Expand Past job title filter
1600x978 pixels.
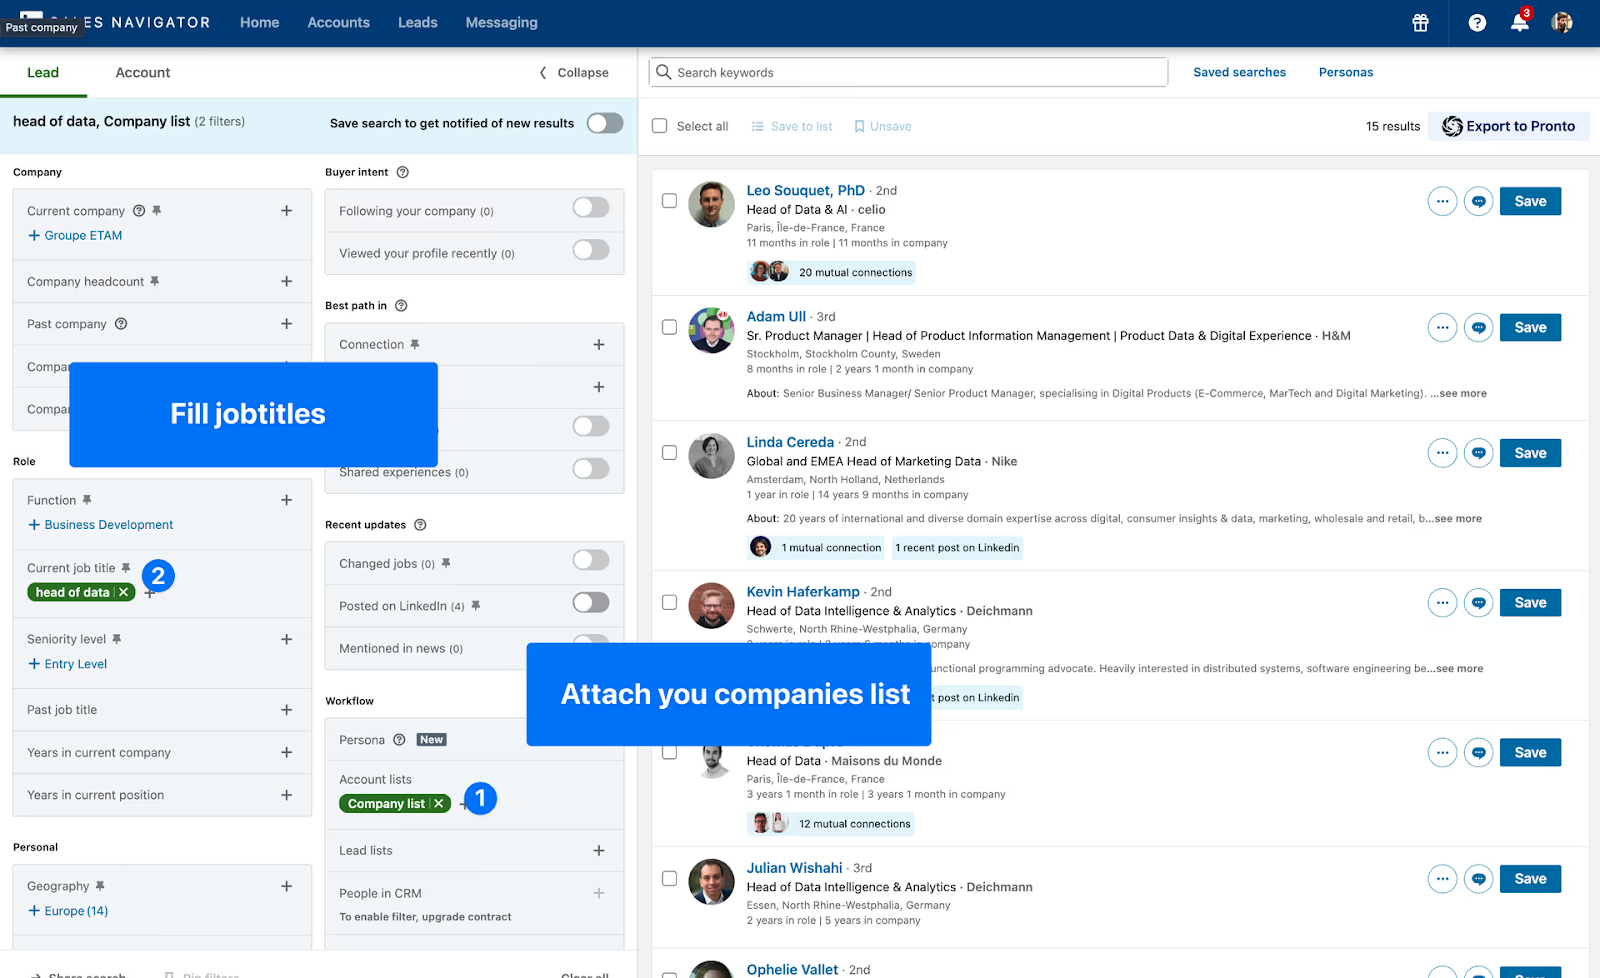tap(287, 710)
